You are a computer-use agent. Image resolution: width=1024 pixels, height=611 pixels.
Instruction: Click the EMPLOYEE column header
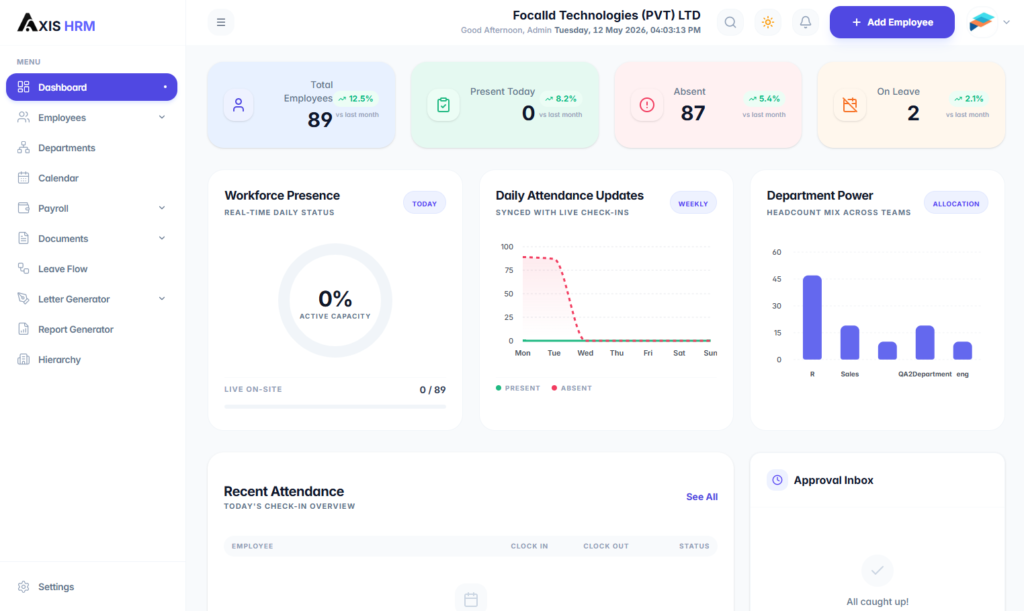click(252, 546)
